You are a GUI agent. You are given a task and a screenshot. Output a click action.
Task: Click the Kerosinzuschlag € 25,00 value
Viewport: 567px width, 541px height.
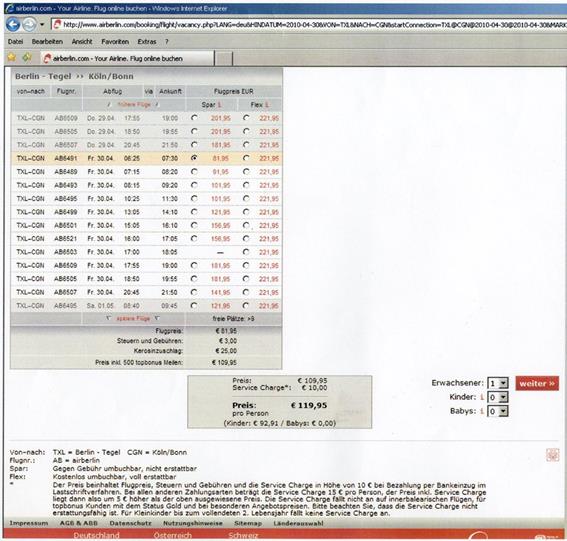click(x=226, y=351)
